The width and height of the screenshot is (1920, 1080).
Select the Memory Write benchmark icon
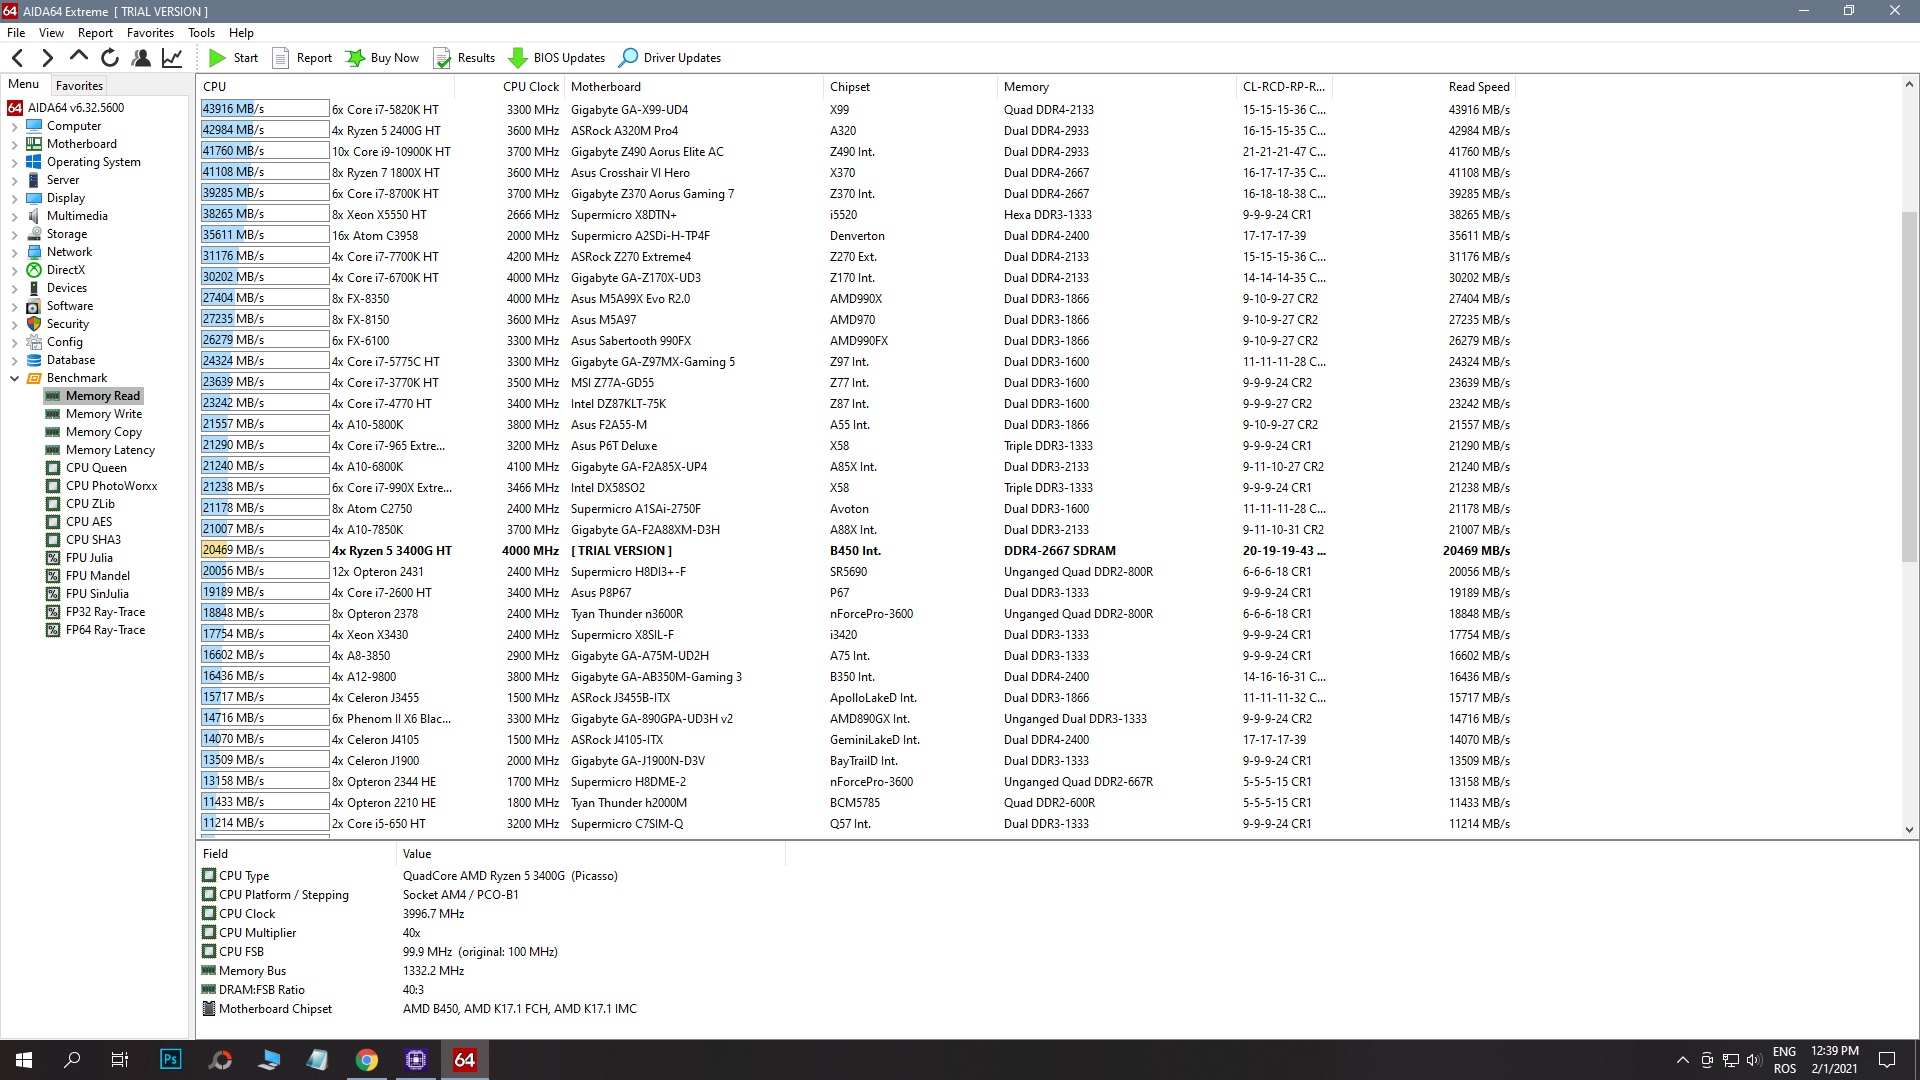[53, 414]
